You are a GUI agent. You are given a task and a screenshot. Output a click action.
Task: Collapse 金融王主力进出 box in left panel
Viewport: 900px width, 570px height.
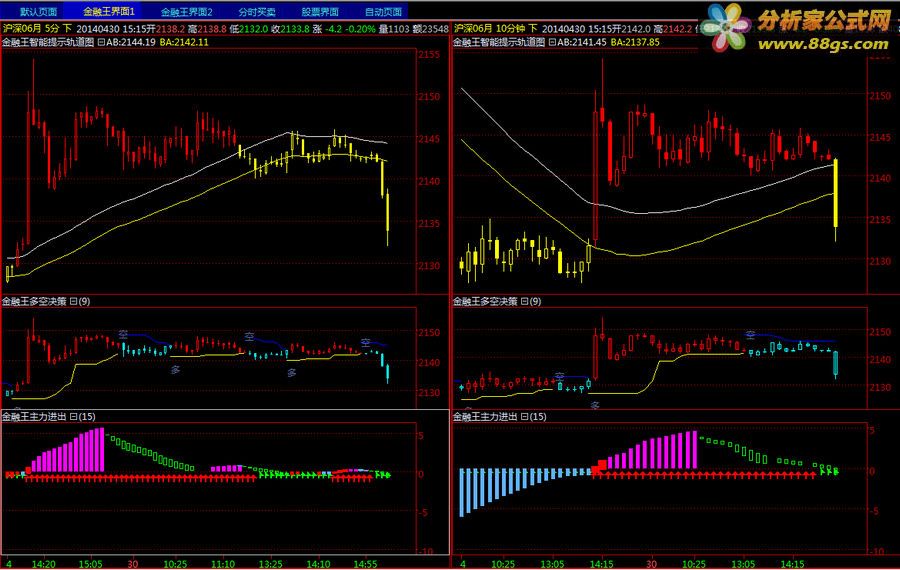coord(73,416)
